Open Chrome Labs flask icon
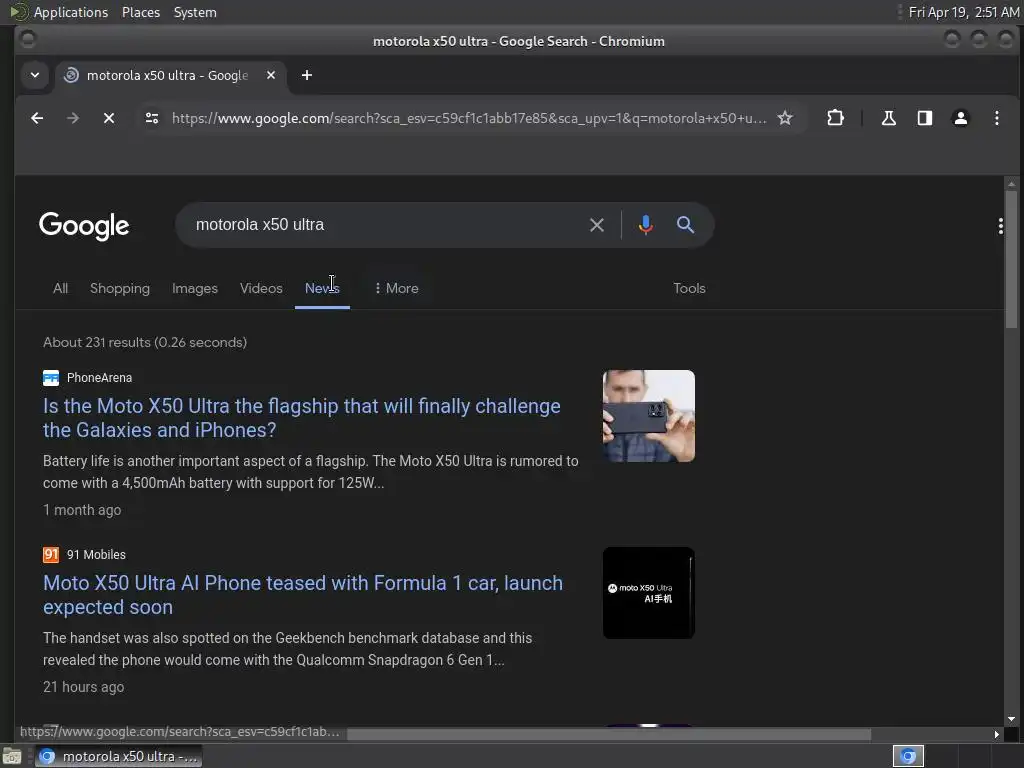This screenshot has height=768, width=1024. coord(888,118)
